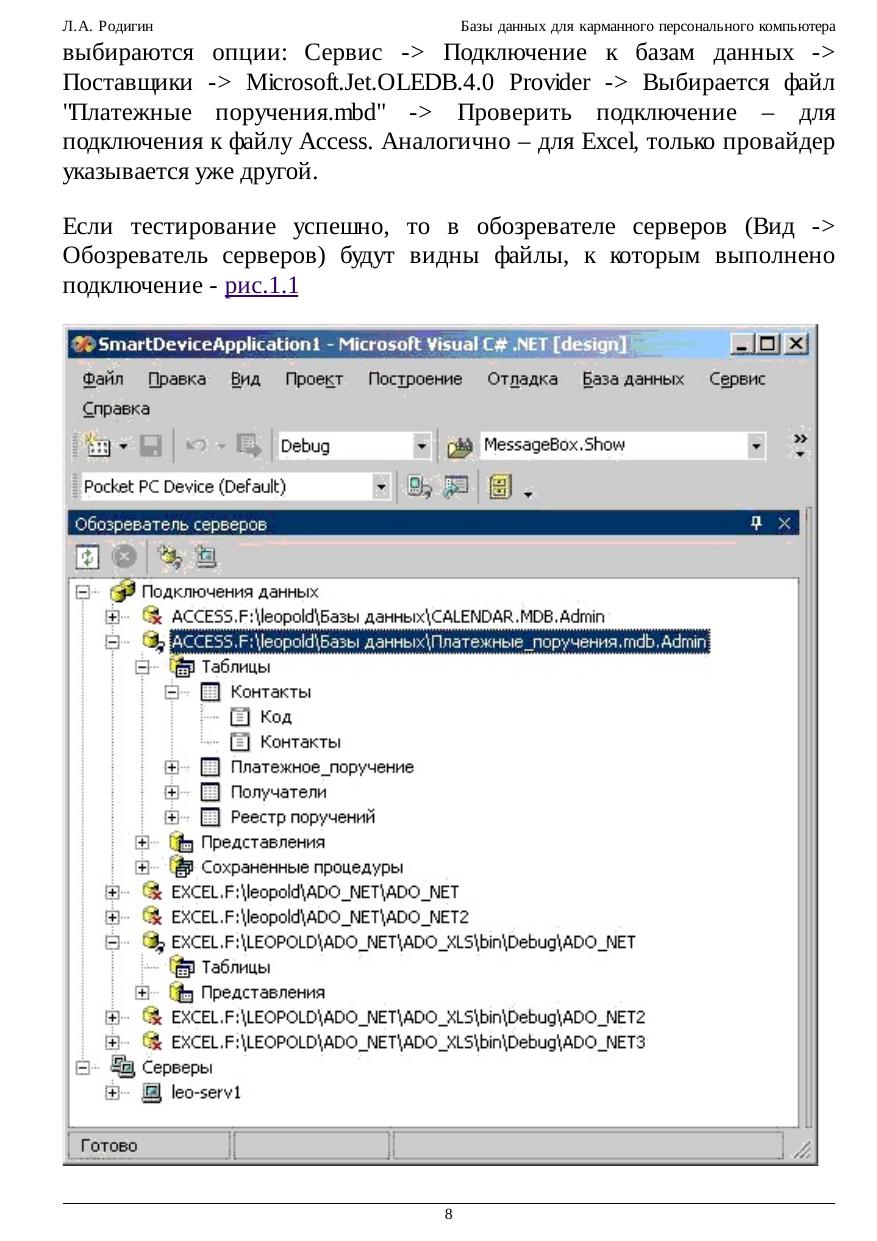Open the MessageBox.Show search dropdown
Viewport: 877px width, 1241px height.
pos(757,446)
